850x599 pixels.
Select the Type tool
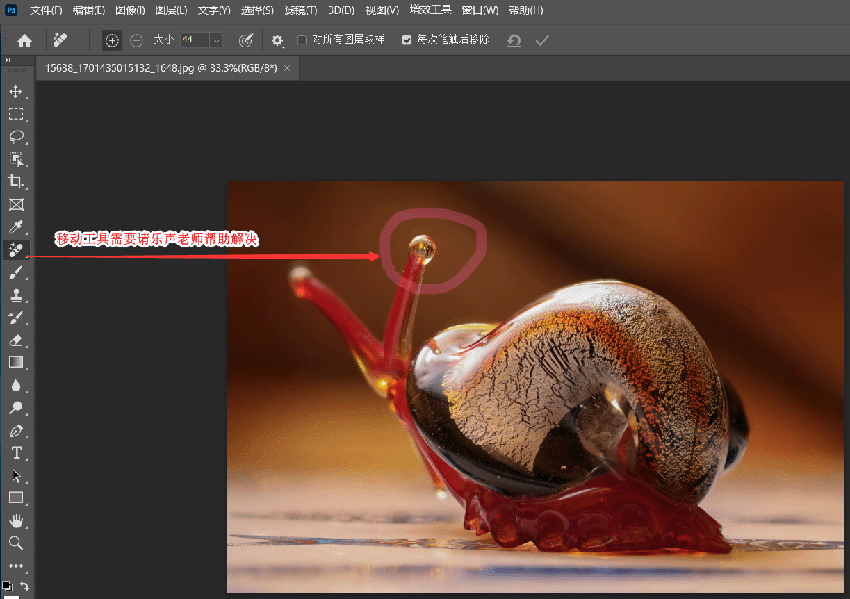[16, 453]
